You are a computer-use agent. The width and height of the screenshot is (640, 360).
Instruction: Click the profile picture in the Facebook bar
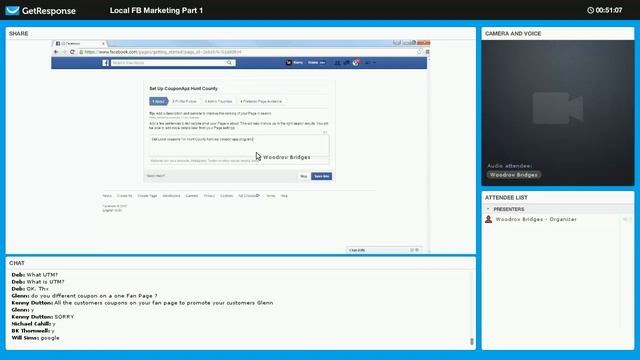(289, 62)
